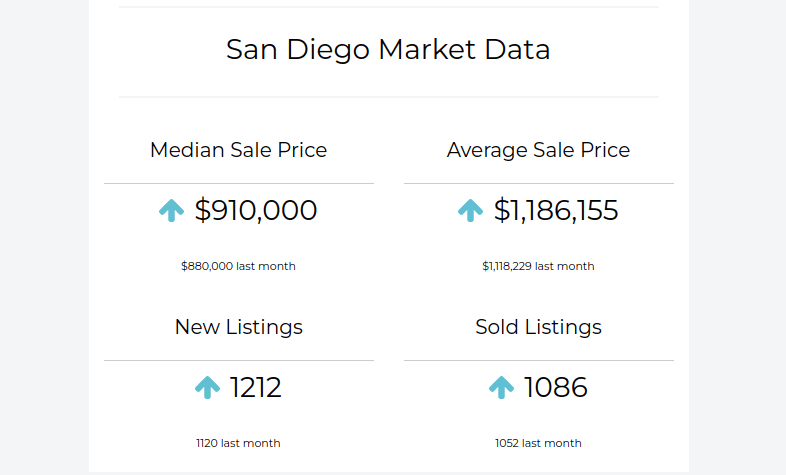Select the $1,186,155 average price value

556,210
